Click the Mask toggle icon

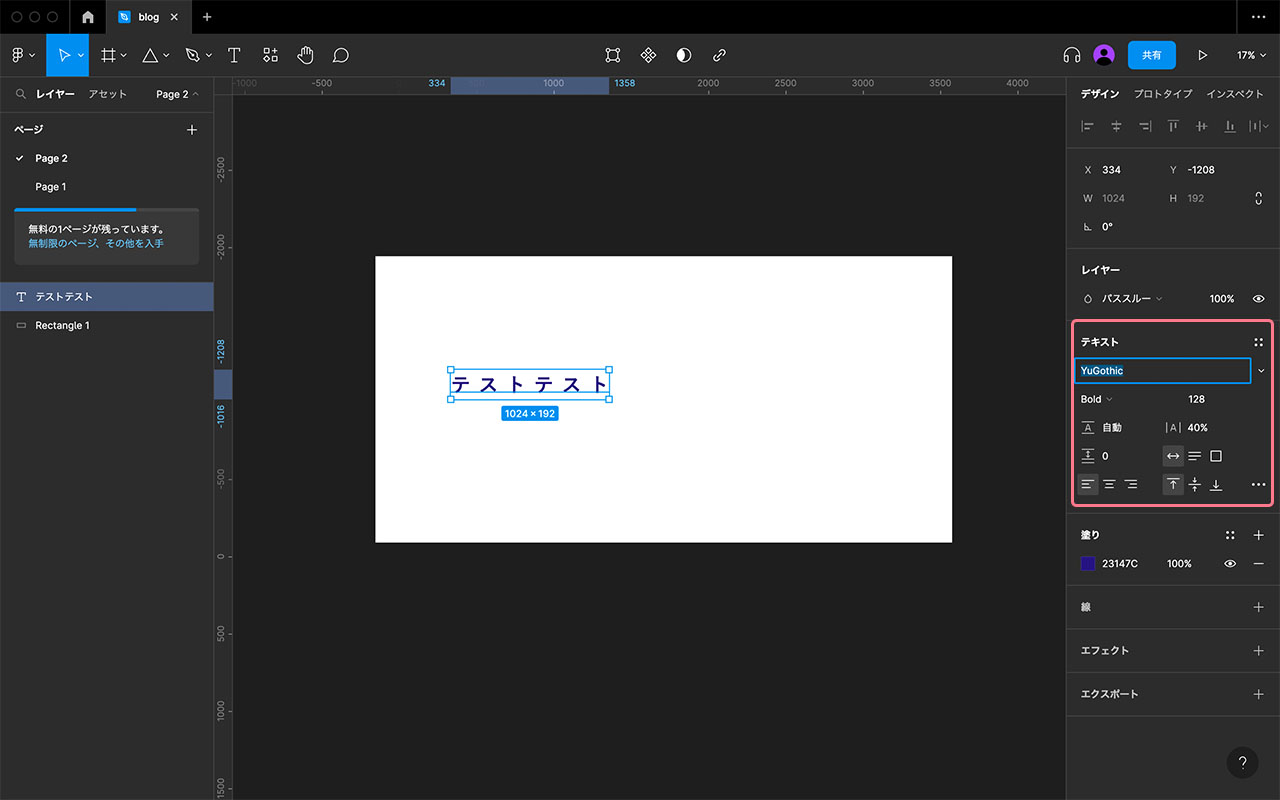684,55
